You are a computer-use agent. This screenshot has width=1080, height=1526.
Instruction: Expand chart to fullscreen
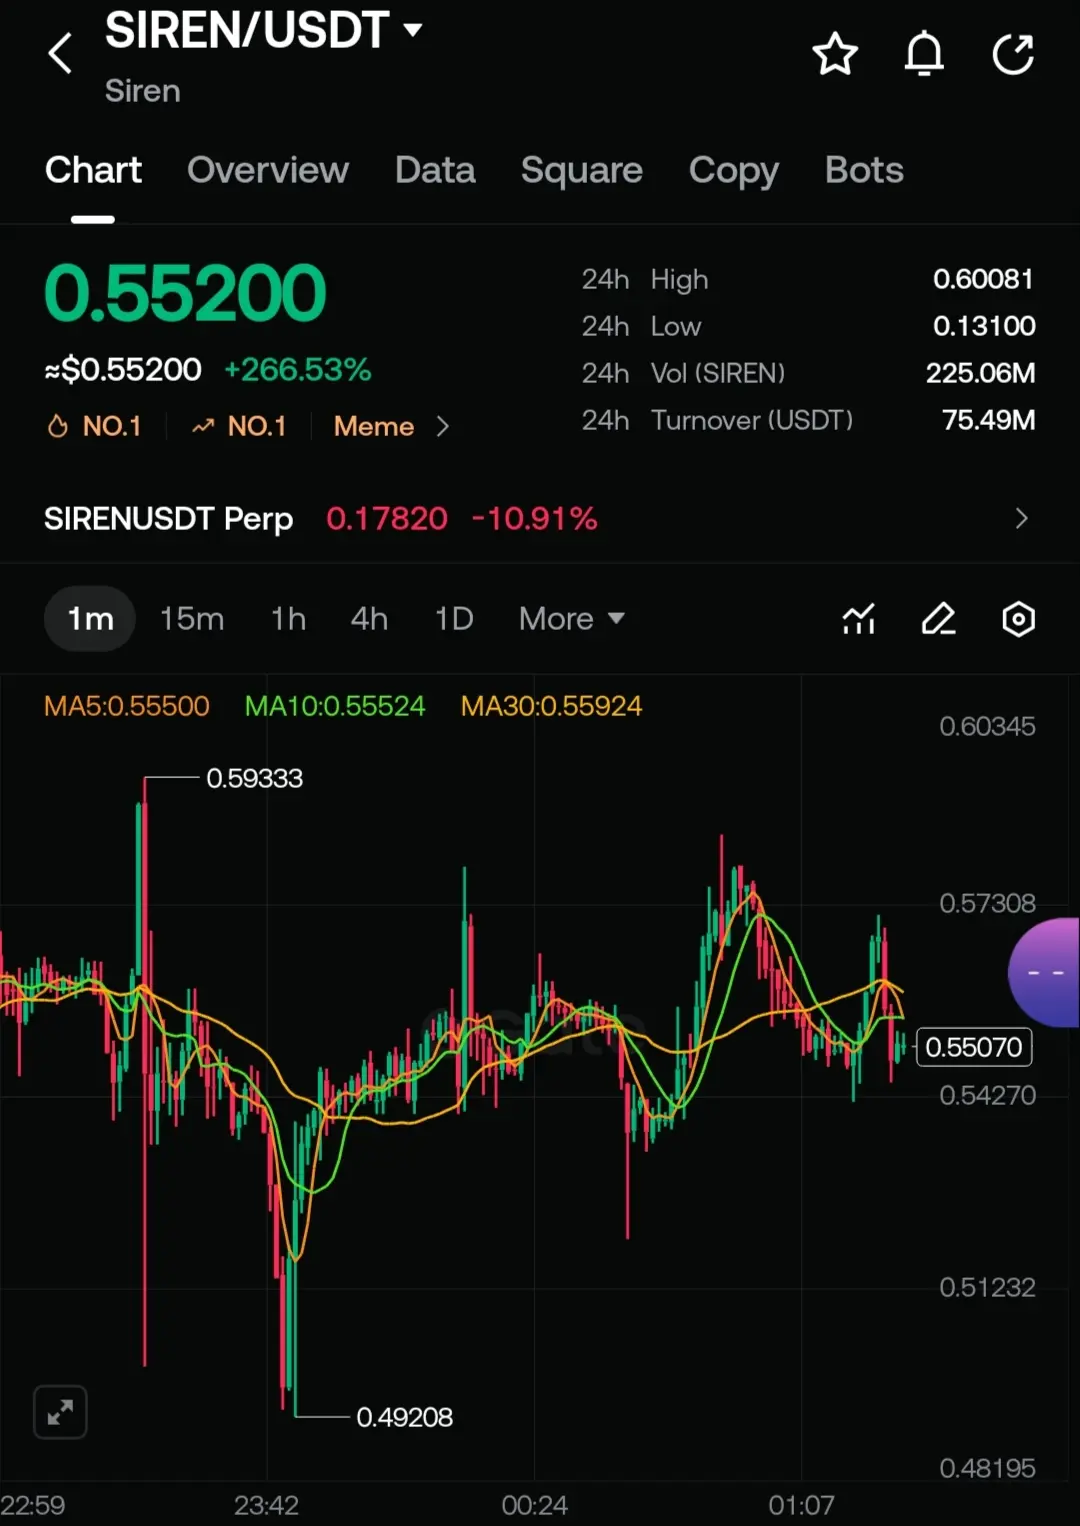click(60, 1412)
